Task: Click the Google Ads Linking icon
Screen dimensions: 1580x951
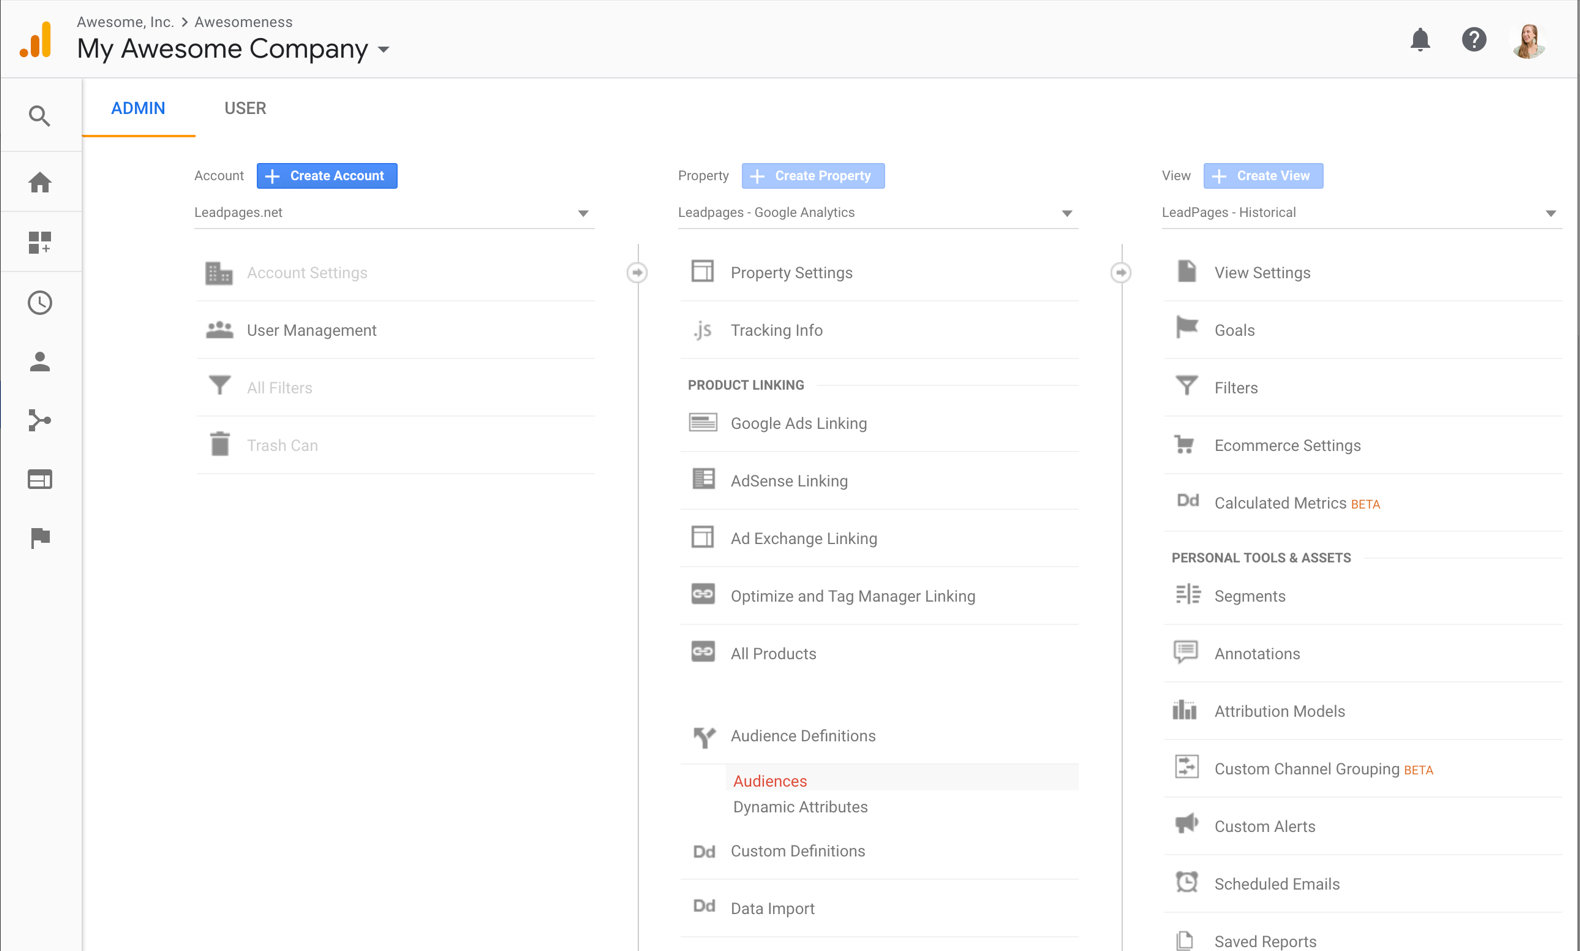Action: 703,422
